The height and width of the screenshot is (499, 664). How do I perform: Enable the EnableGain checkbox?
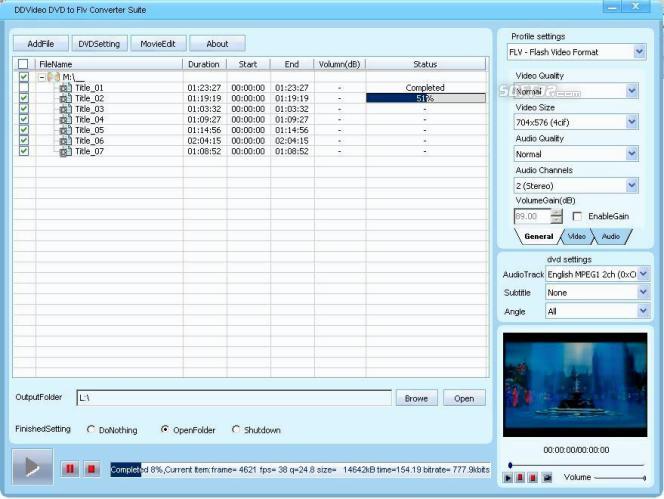[x=577, y=216]
